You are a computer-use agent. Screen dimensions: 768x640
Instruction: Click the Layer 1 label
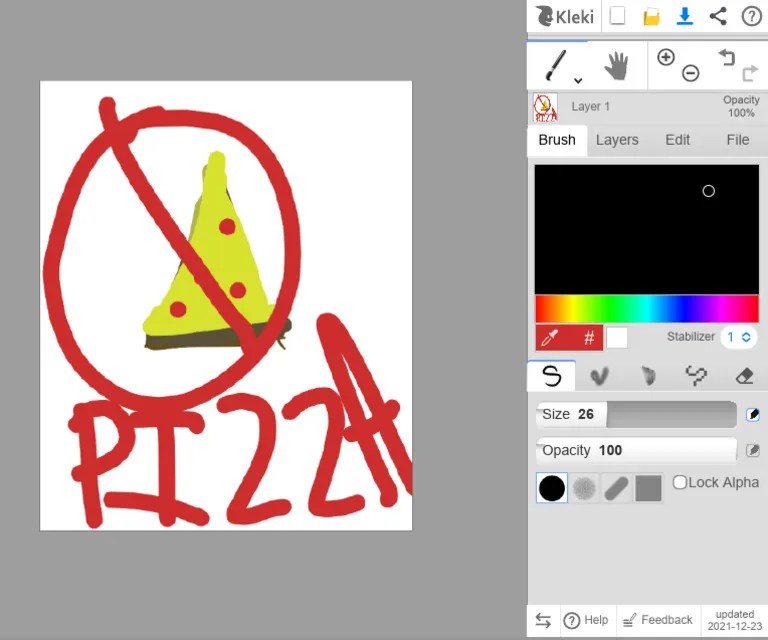click(590, 106)
